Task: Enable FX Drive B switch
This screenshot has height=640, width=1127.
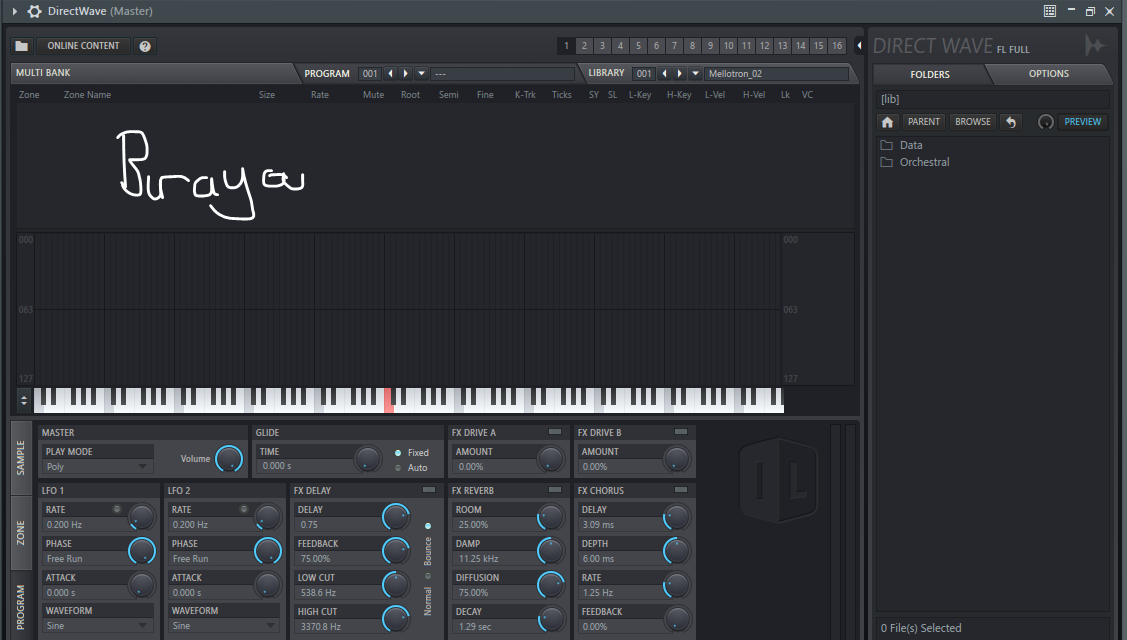Action: (x=681, y=432)
